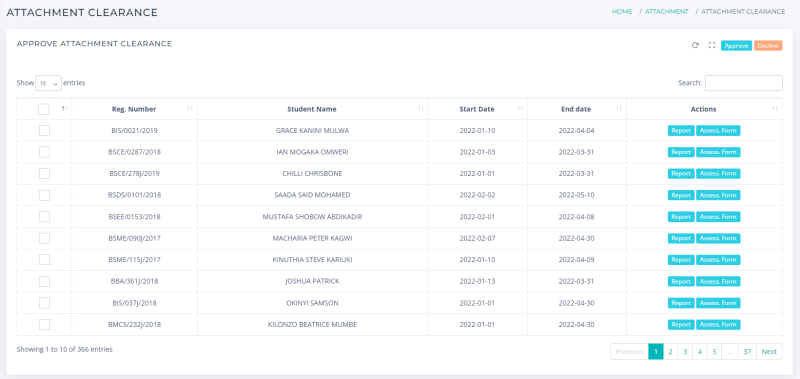
Task: Expand the card to fullscreen
Action: coord(712,45)
